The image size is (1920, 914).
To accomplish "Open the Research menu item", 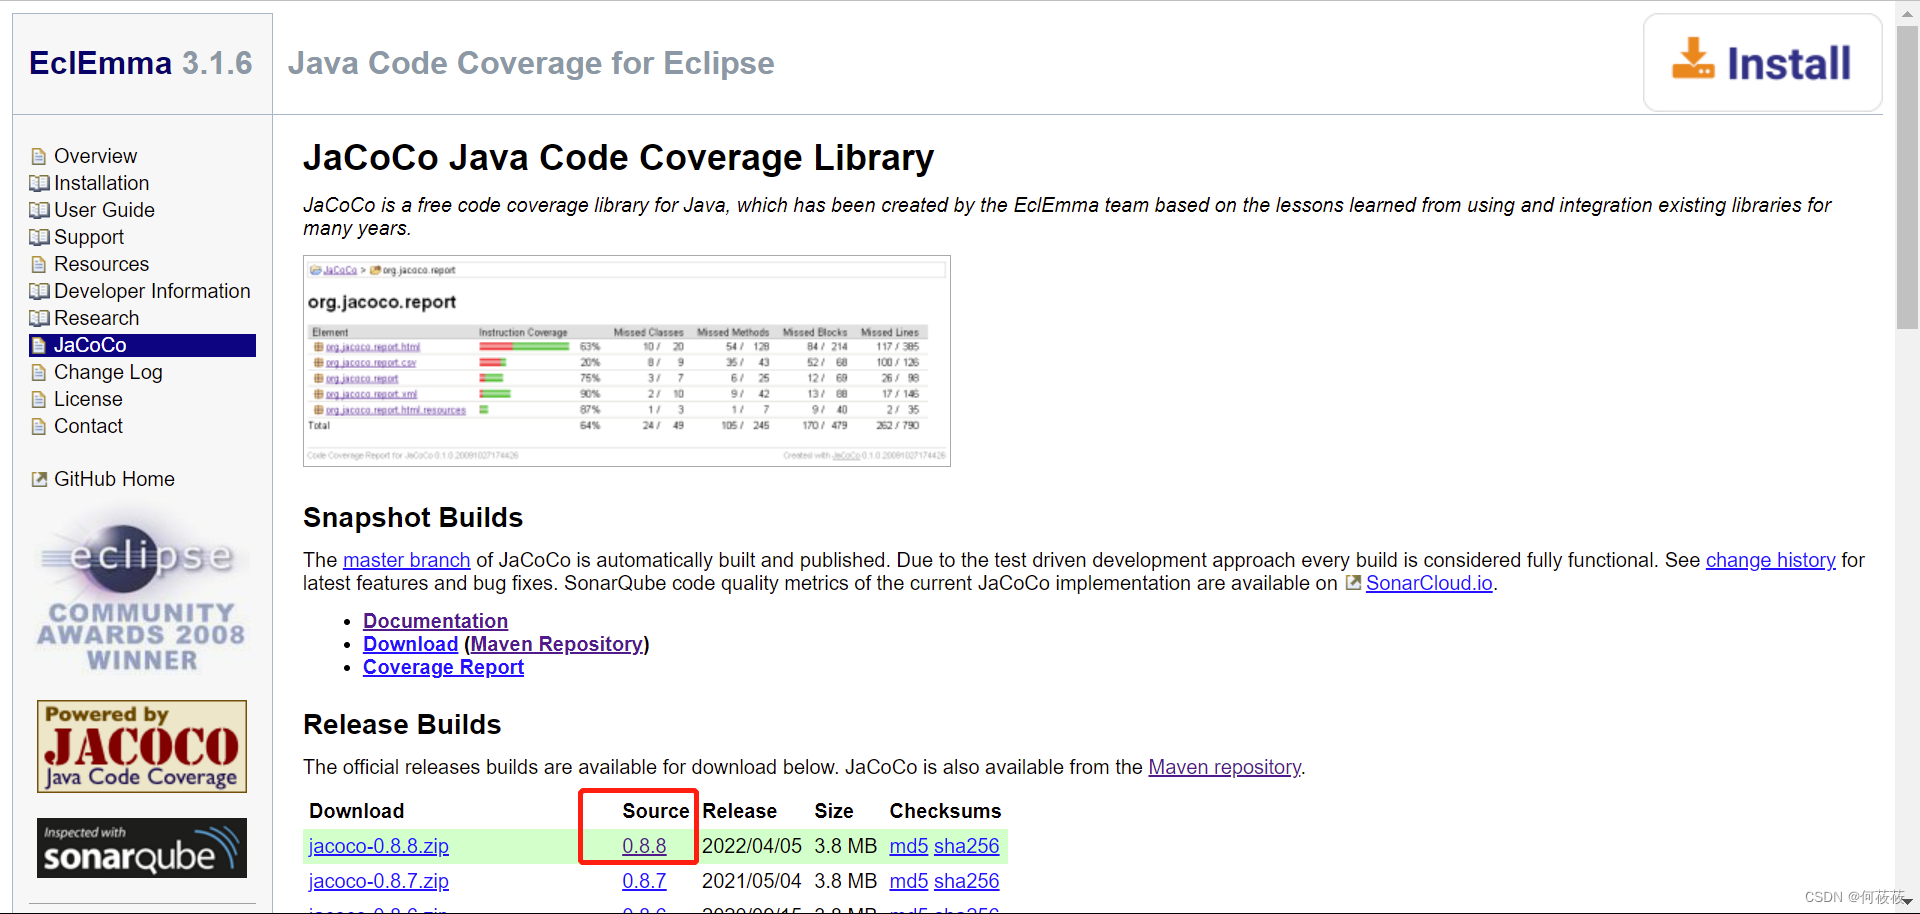I will pos(96,318).
